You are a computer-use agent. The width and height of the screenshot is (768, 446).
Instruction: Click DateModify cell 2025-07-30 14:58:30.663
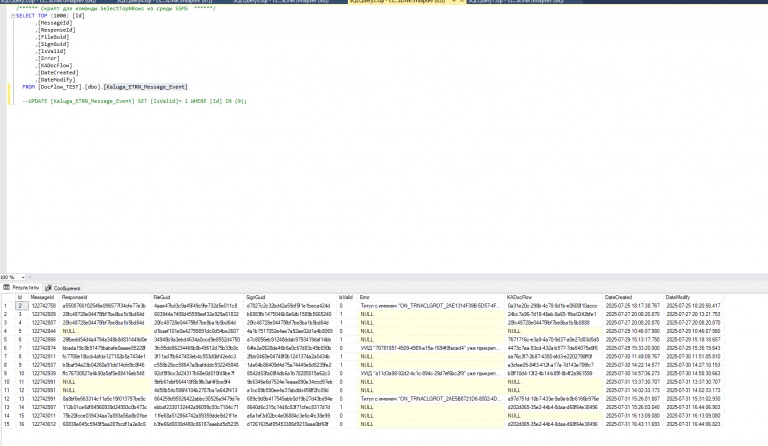coord(694,373)
